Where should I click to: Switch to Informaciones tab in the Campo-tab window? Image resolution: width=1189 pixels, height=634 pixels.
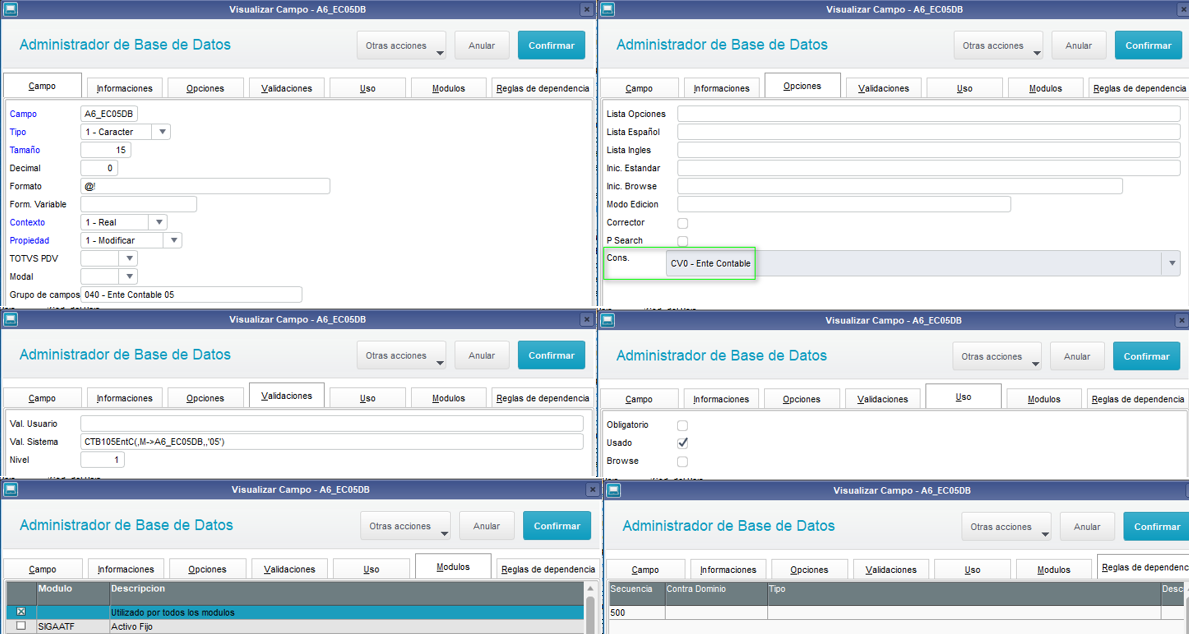click(124, 88)
